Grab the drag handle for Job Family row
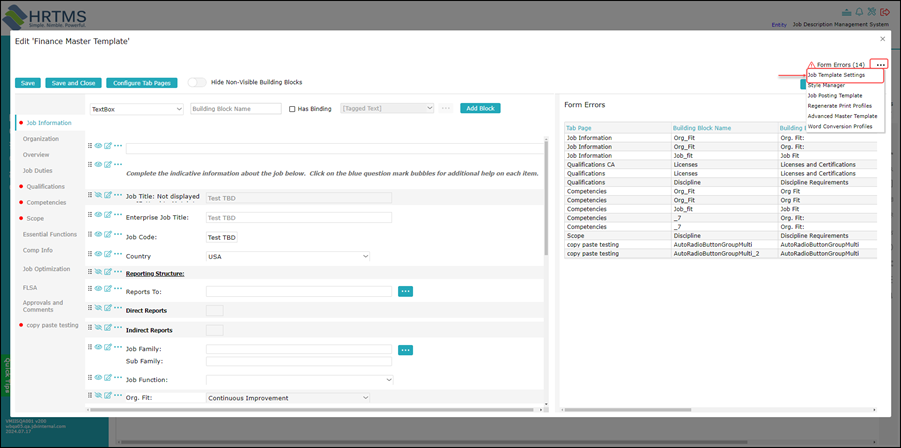Viewport: 901px width, 448px height. 90,346
